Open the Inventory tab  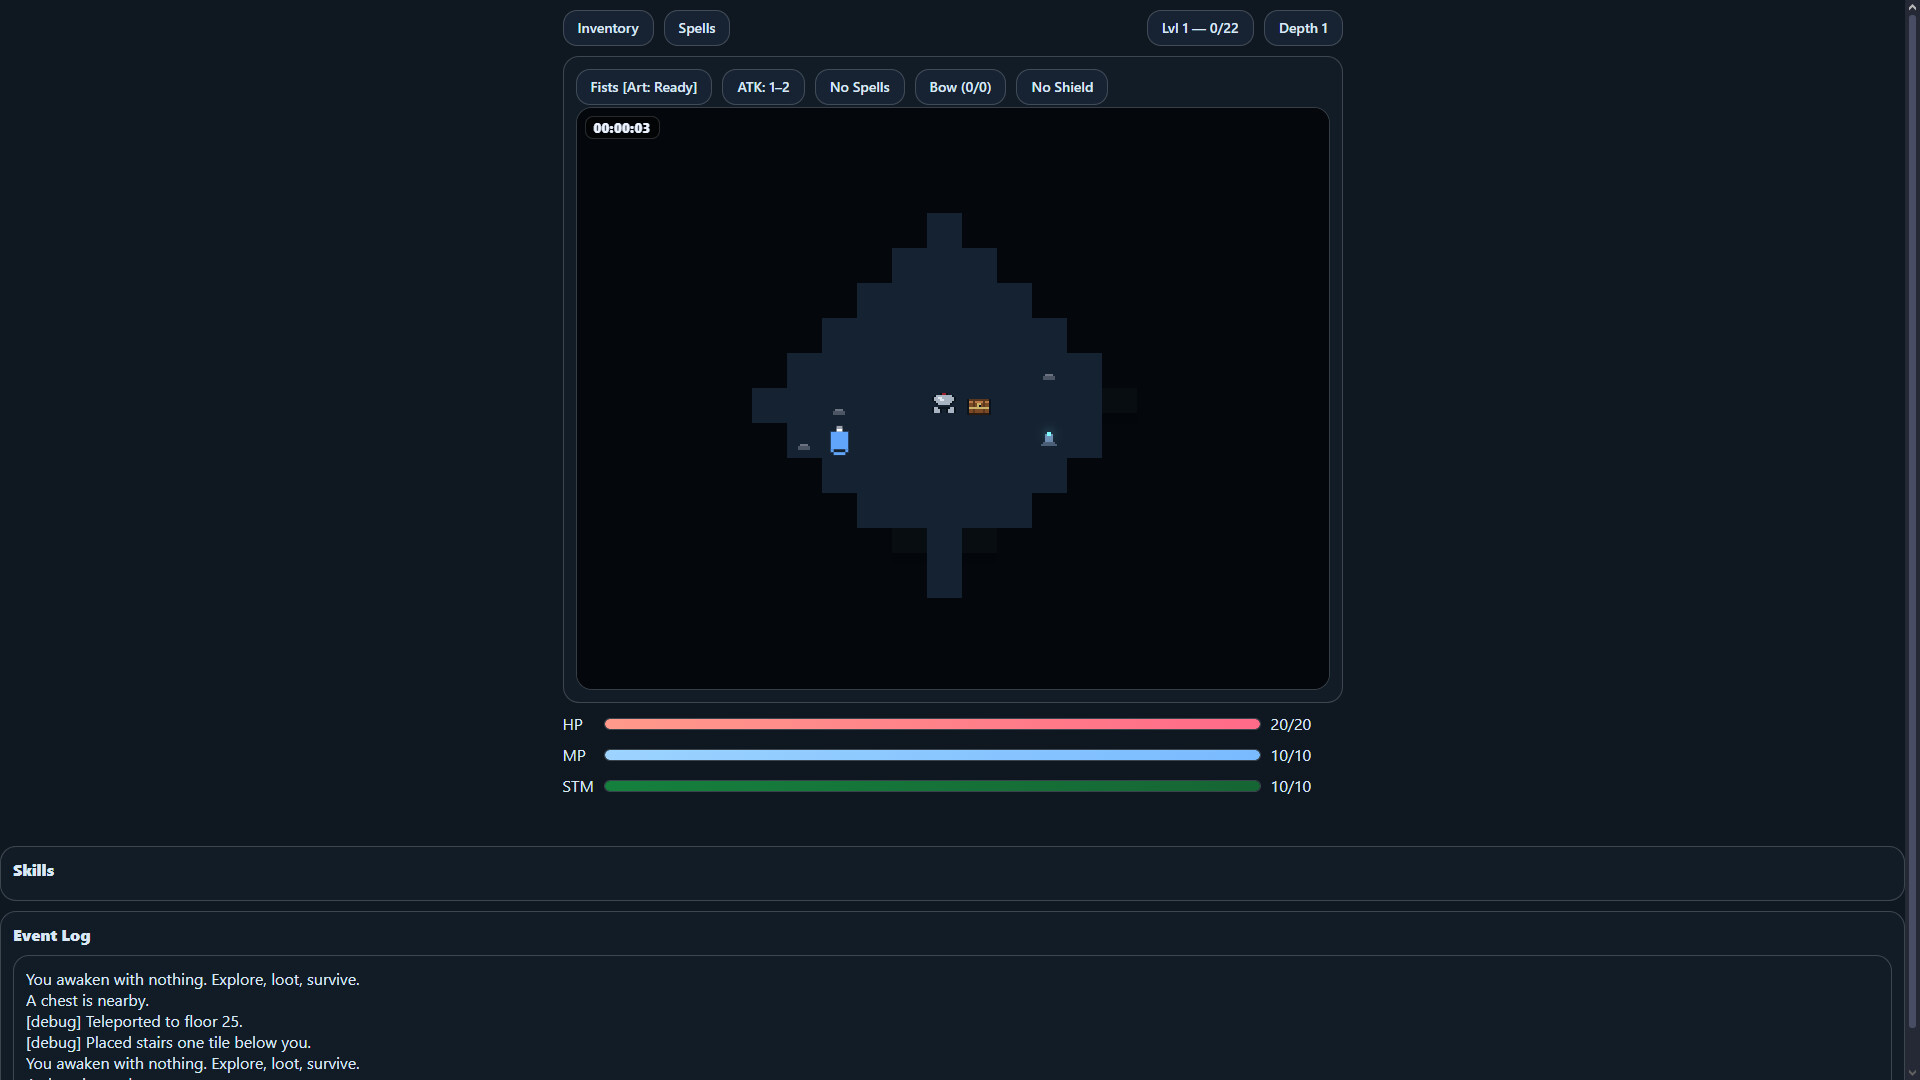607,28
